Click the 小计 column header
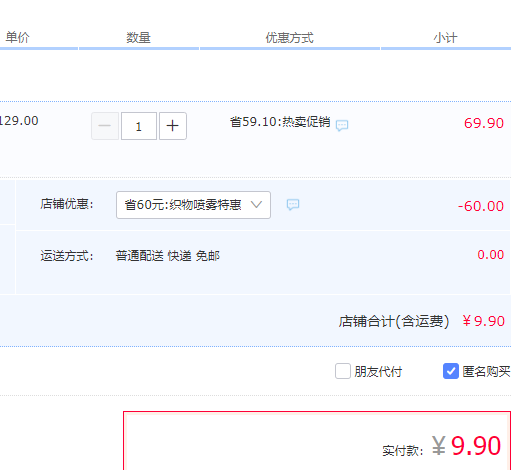This screenshot has width=515, height=470. tap(445, 37)
